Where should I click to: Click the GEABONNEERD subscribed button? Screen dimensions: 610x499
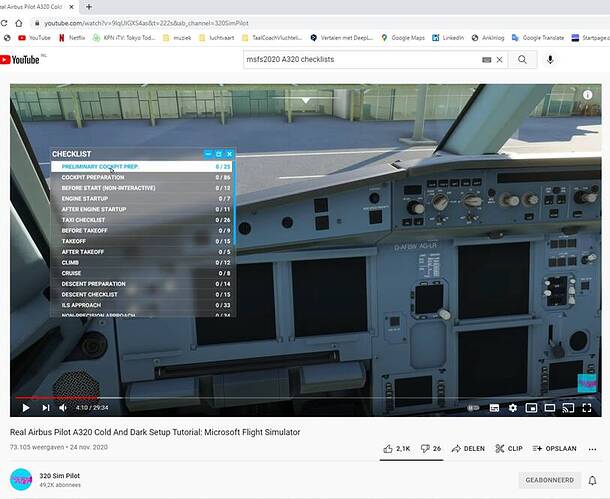click(549, 480)
